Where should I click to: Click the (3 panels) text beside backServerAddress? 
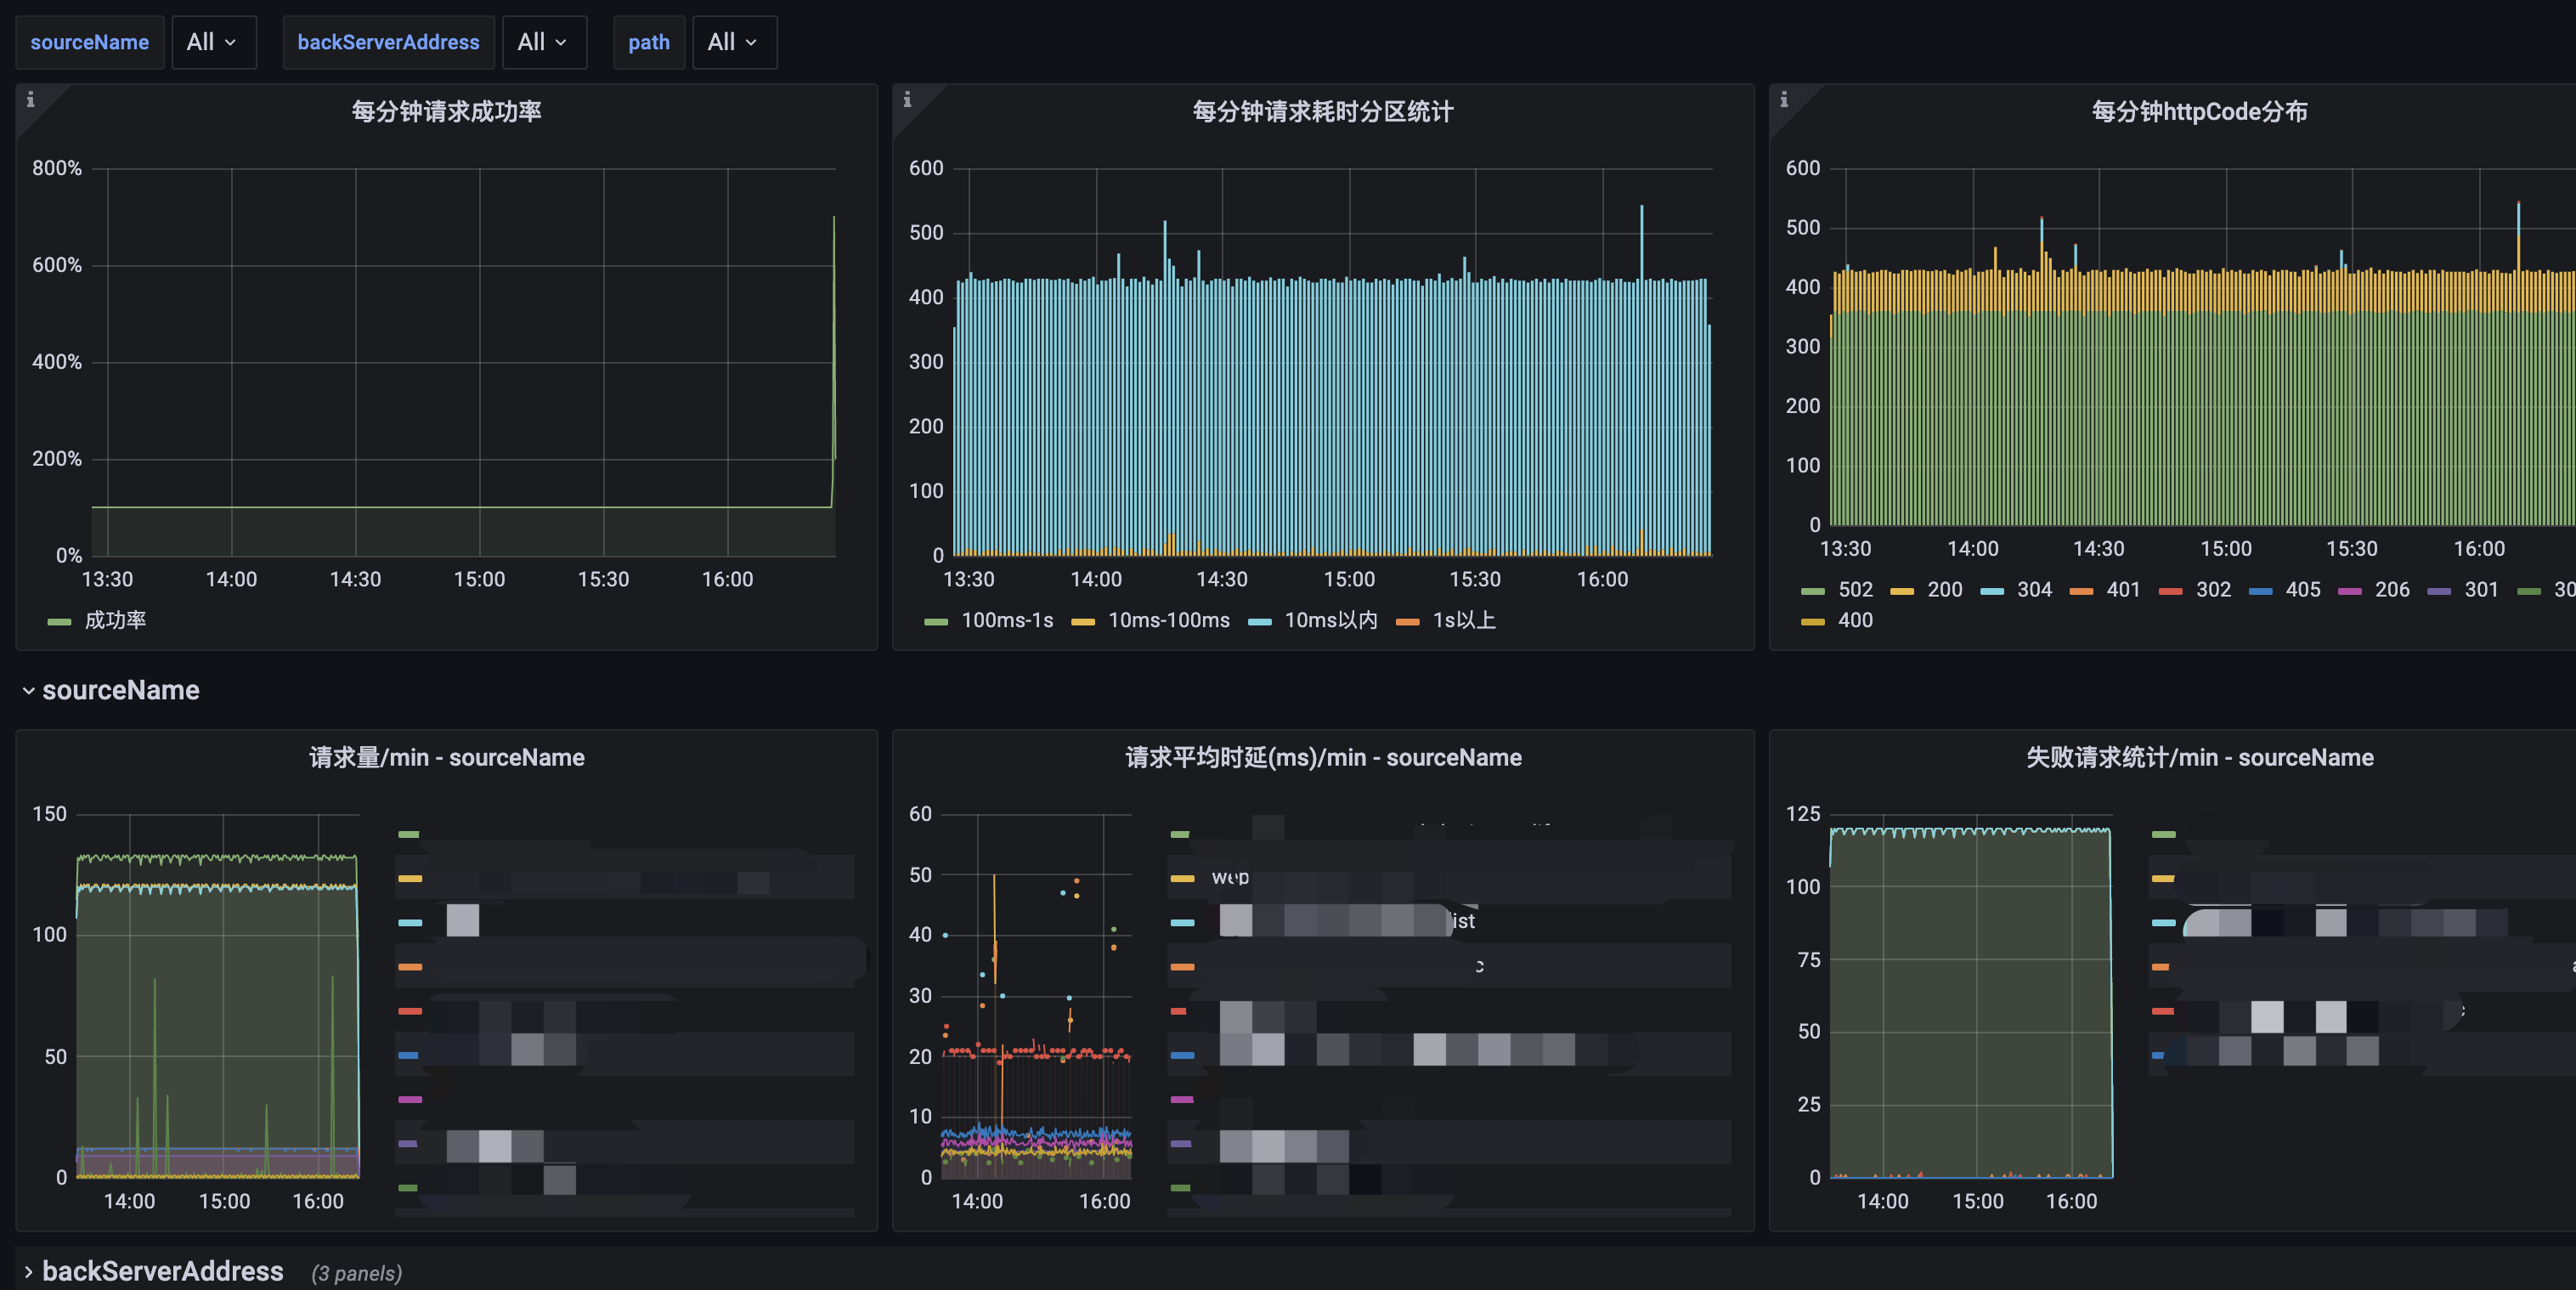[356, 1273]
